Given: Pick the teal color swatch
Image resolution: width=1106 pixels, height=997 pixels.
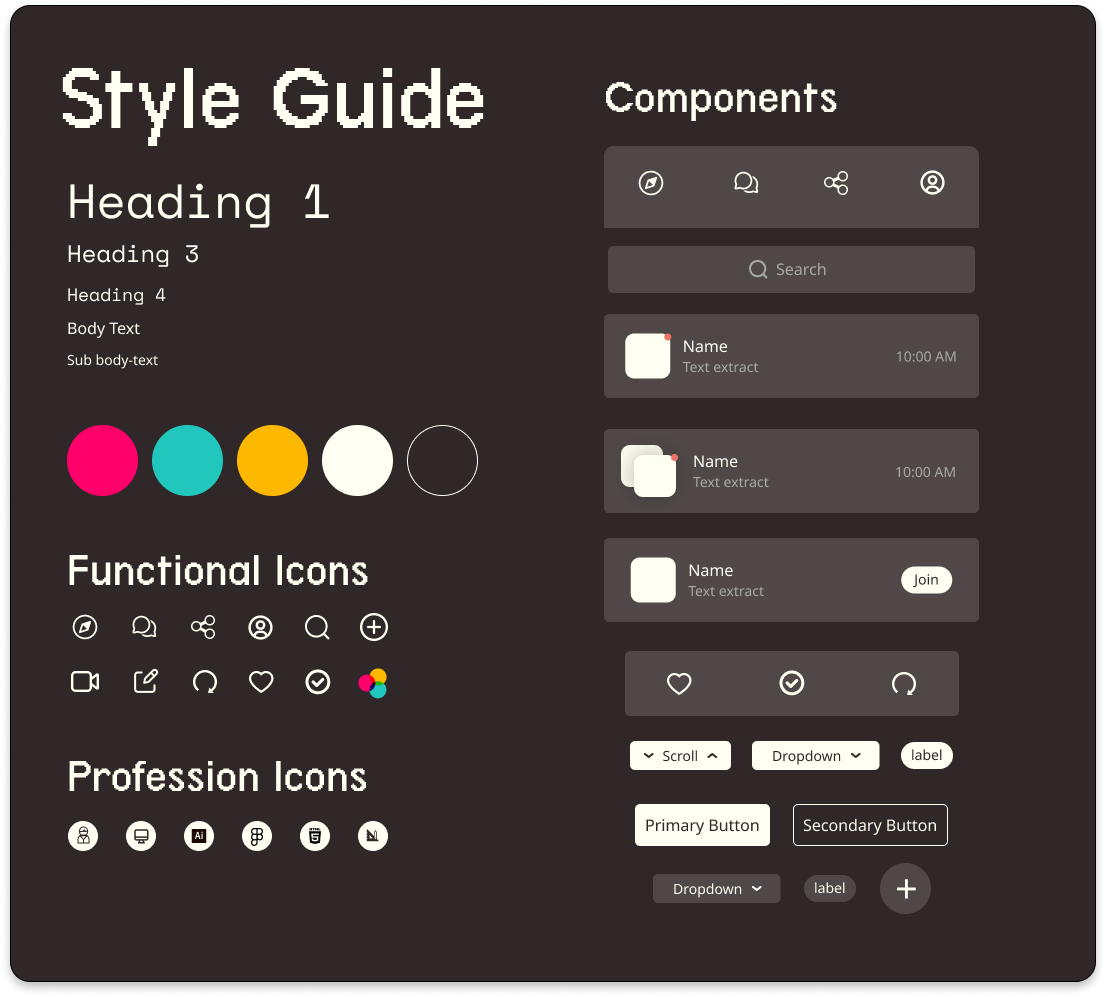Looking at the screenshot, I should tap(188, 461).
